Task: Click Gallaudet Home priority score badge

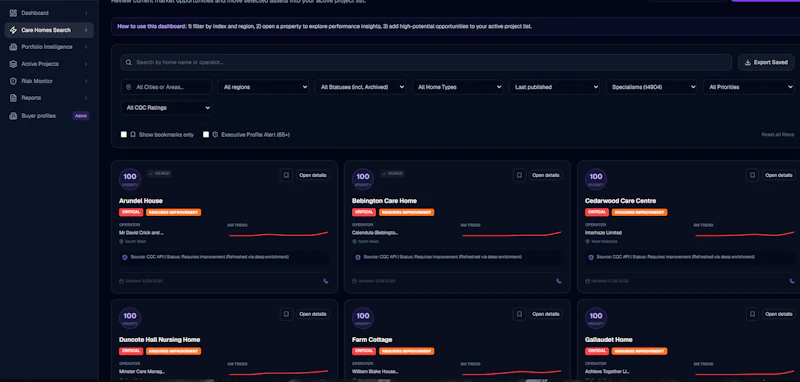Action: [x=596, y=318]
